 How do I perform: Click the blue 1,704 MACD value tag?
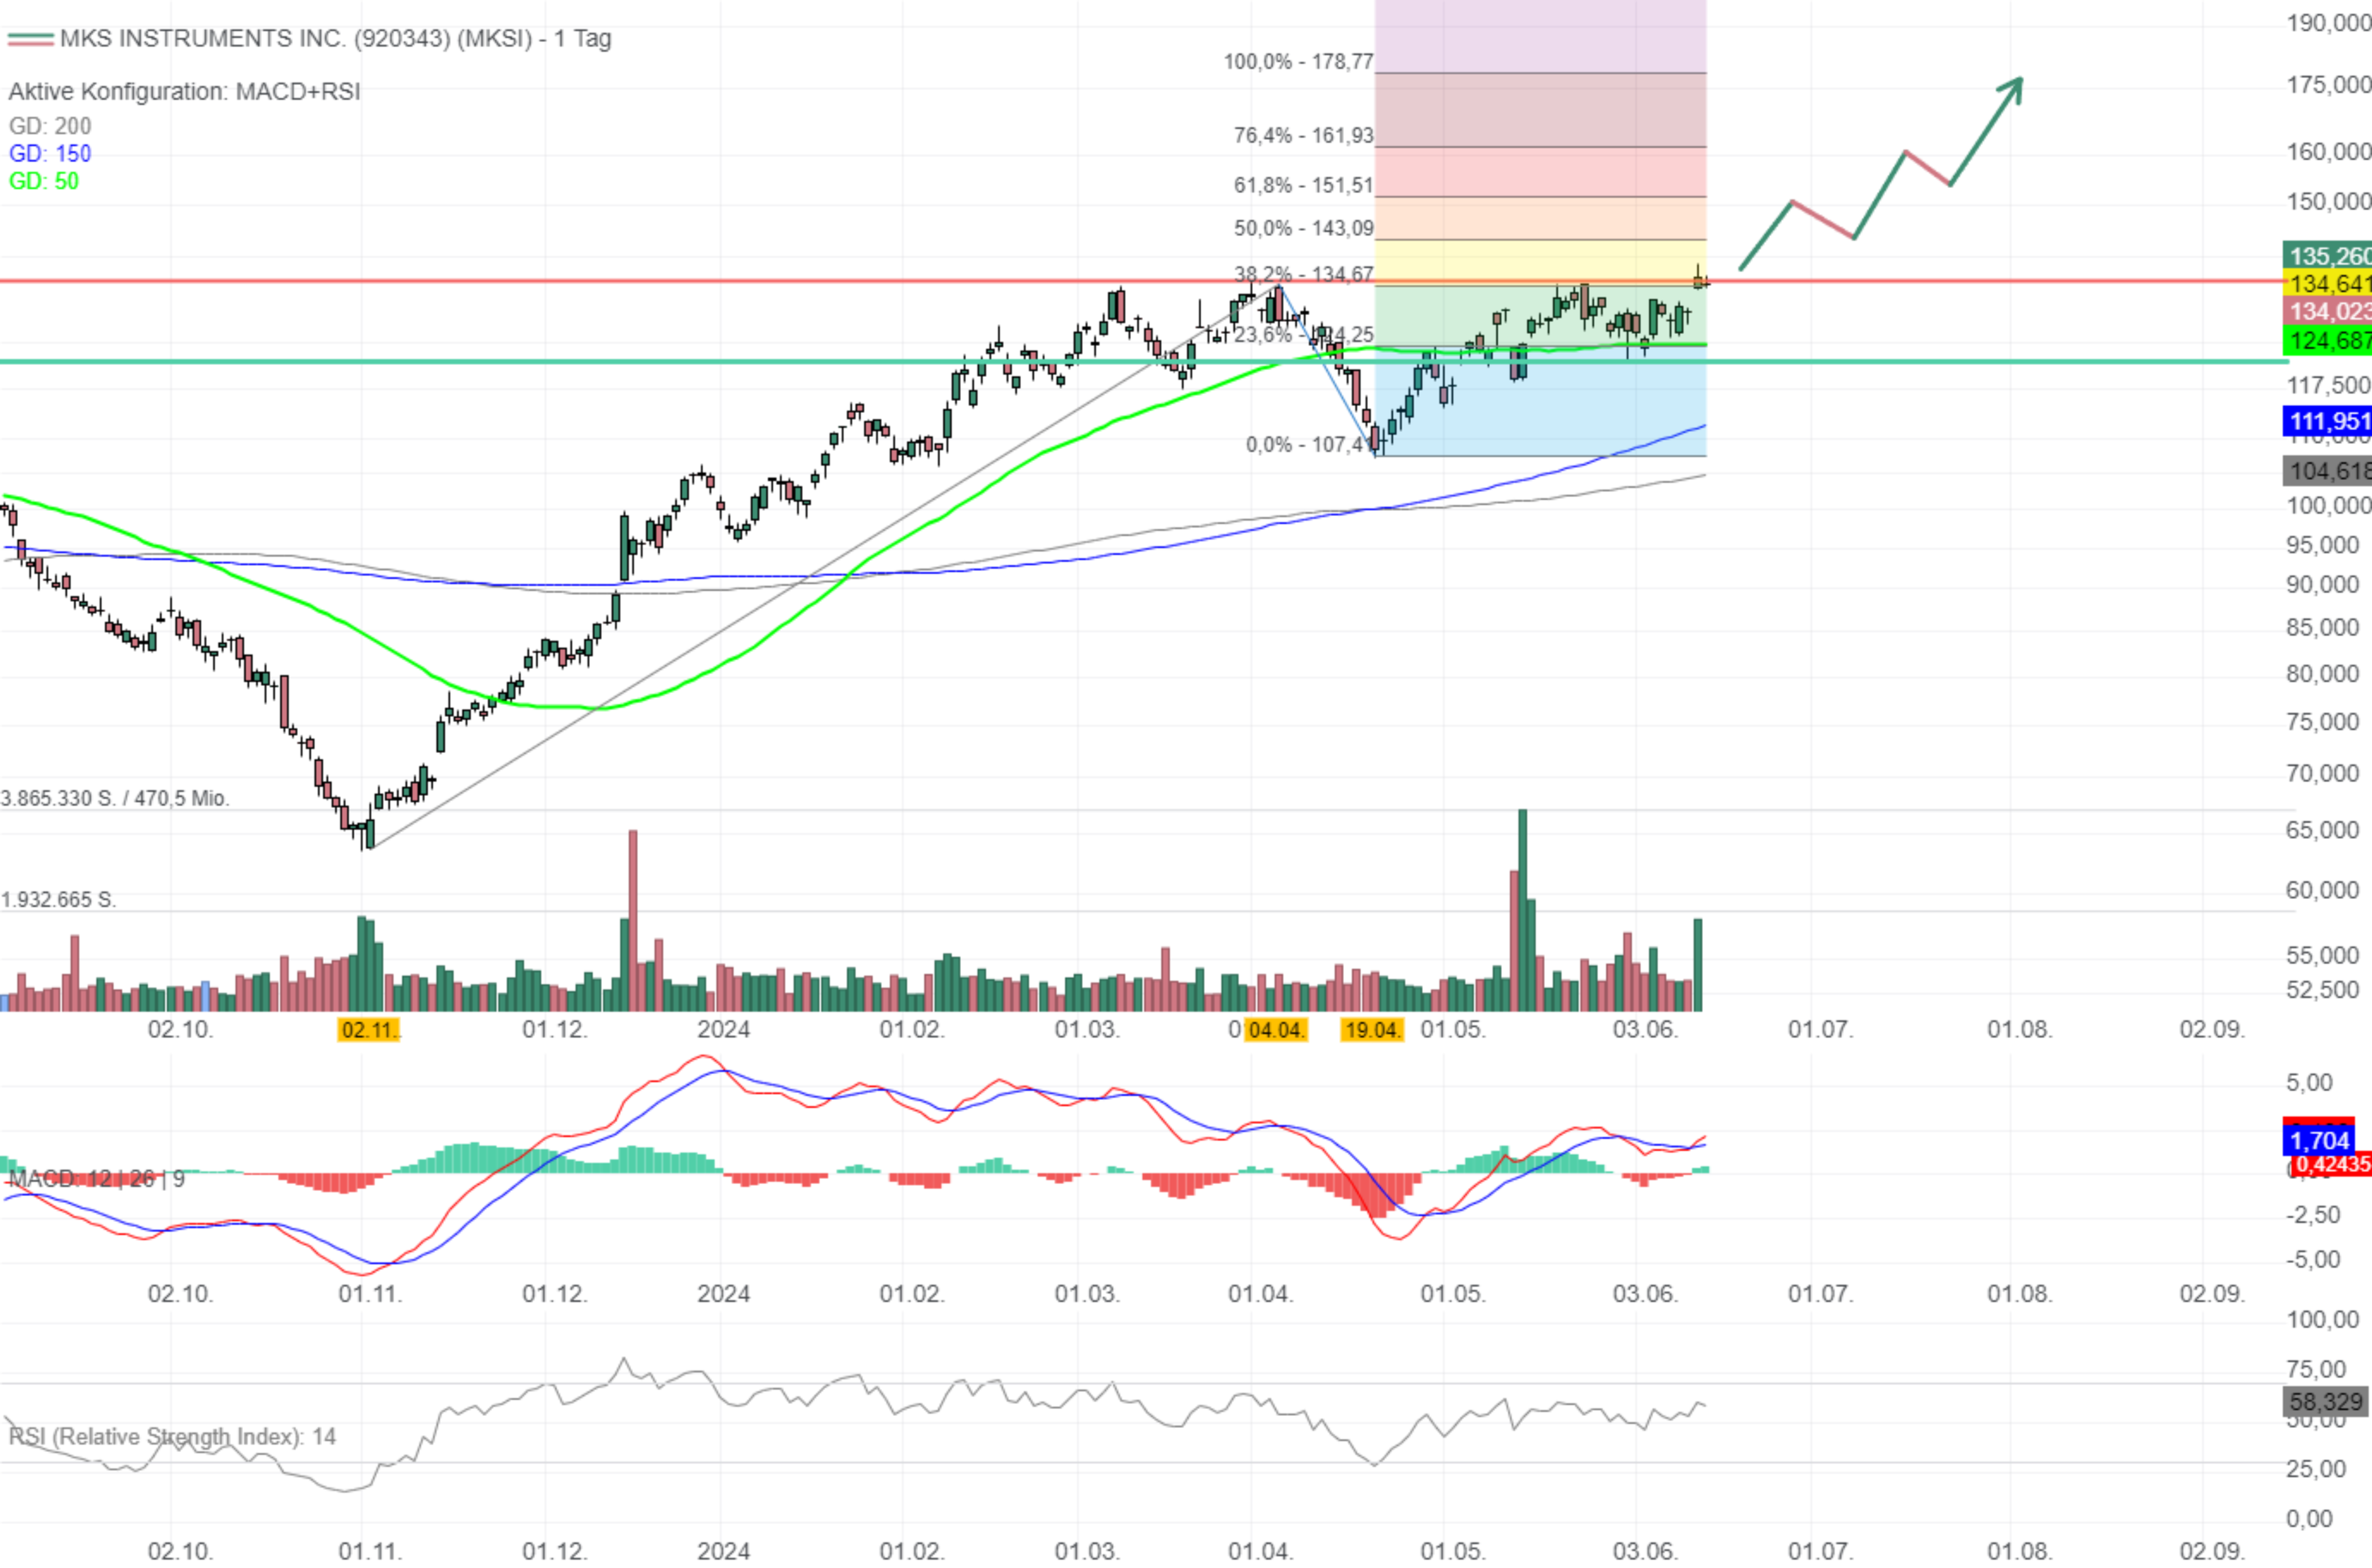[2319, 1140]
